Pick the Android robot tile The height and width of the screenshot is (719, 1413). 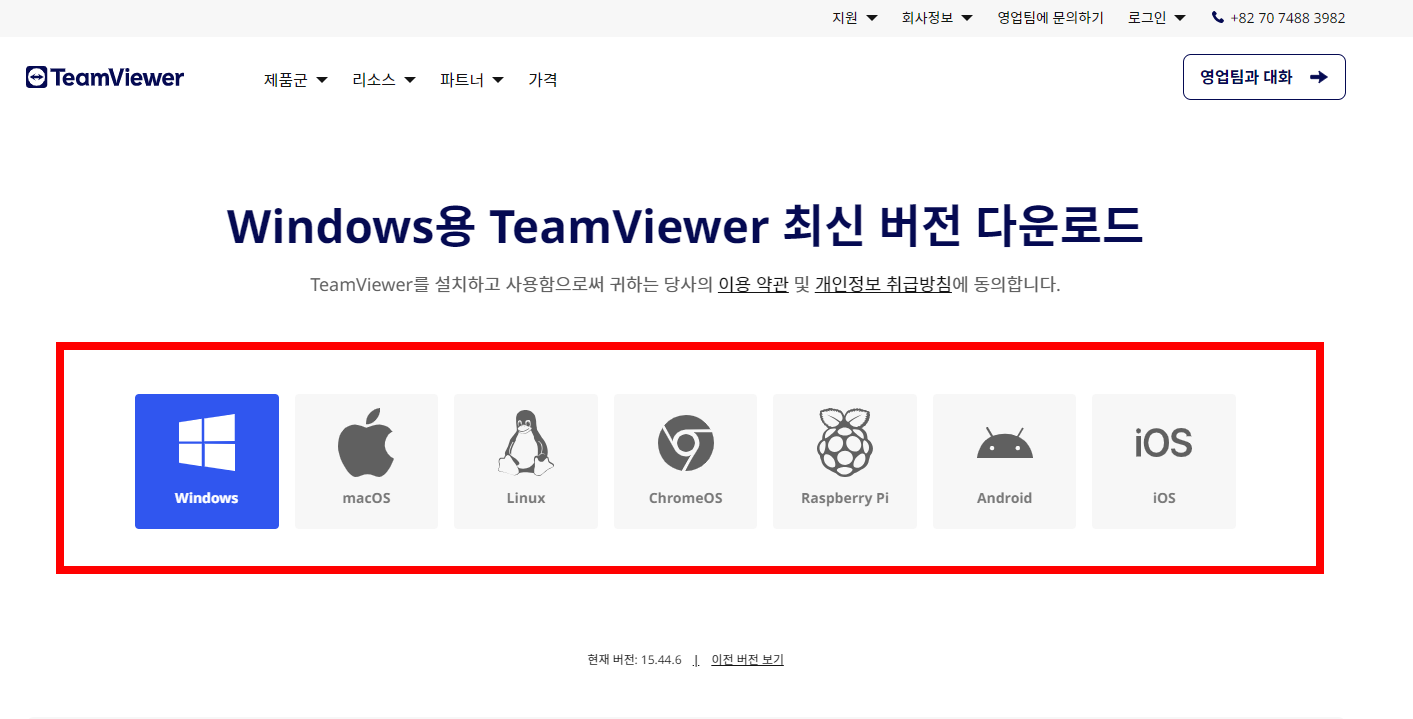click(1004, 461)
